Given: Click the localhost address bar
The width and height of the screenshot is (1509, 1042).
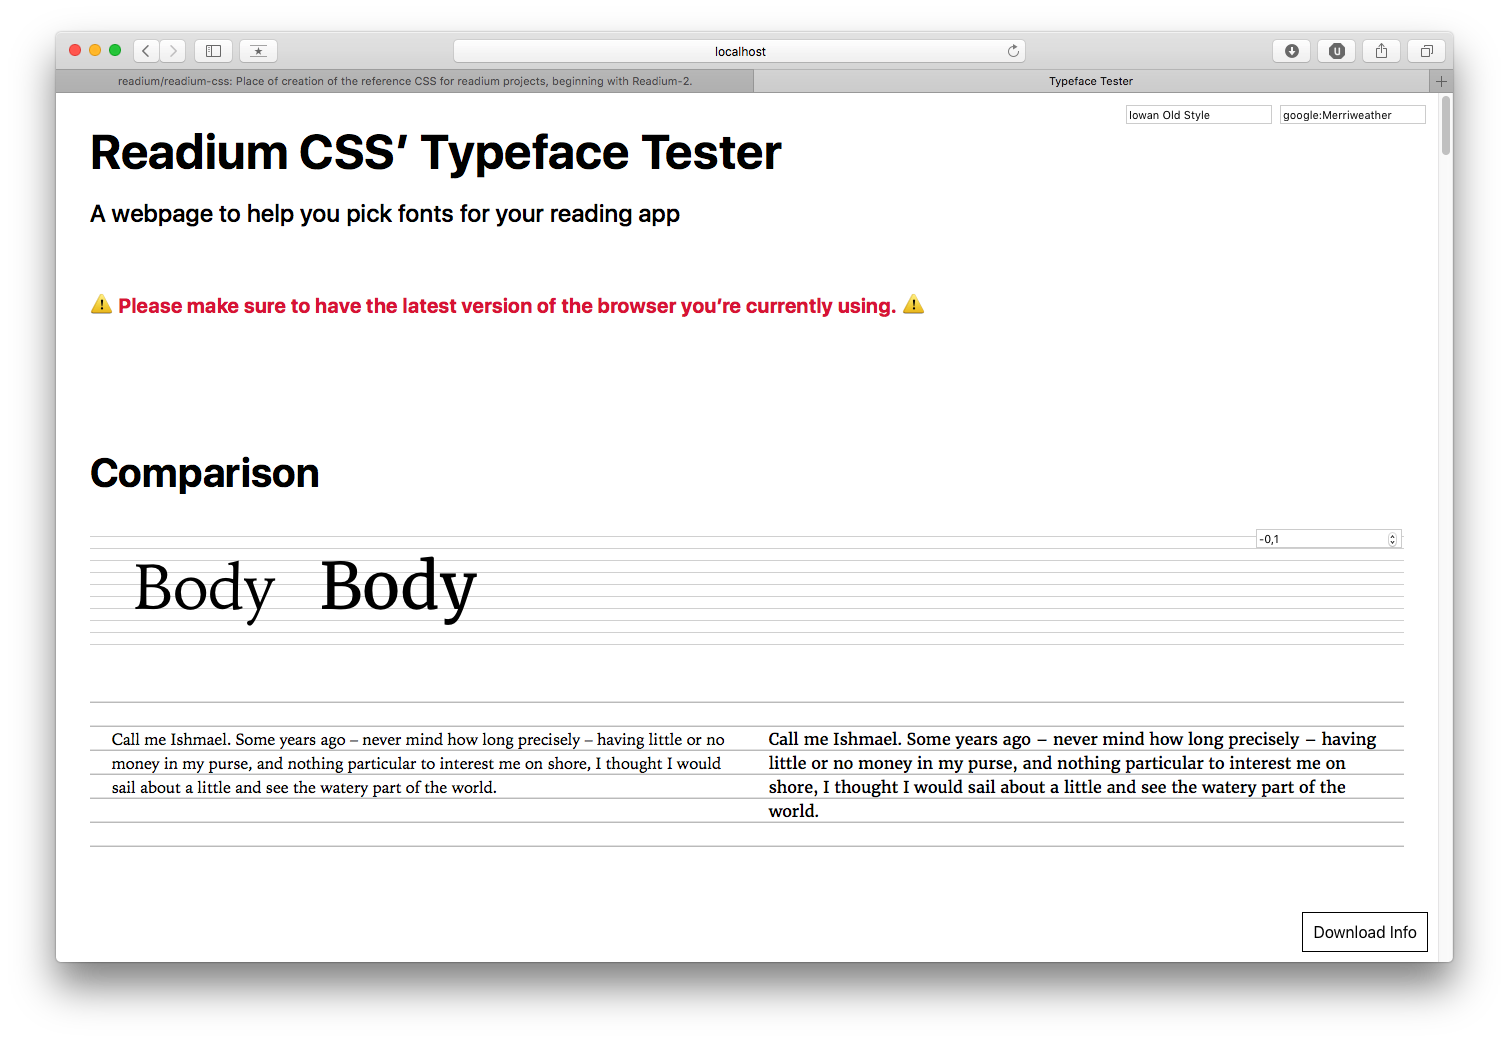Looking at the screenshot, I should 739,51.
